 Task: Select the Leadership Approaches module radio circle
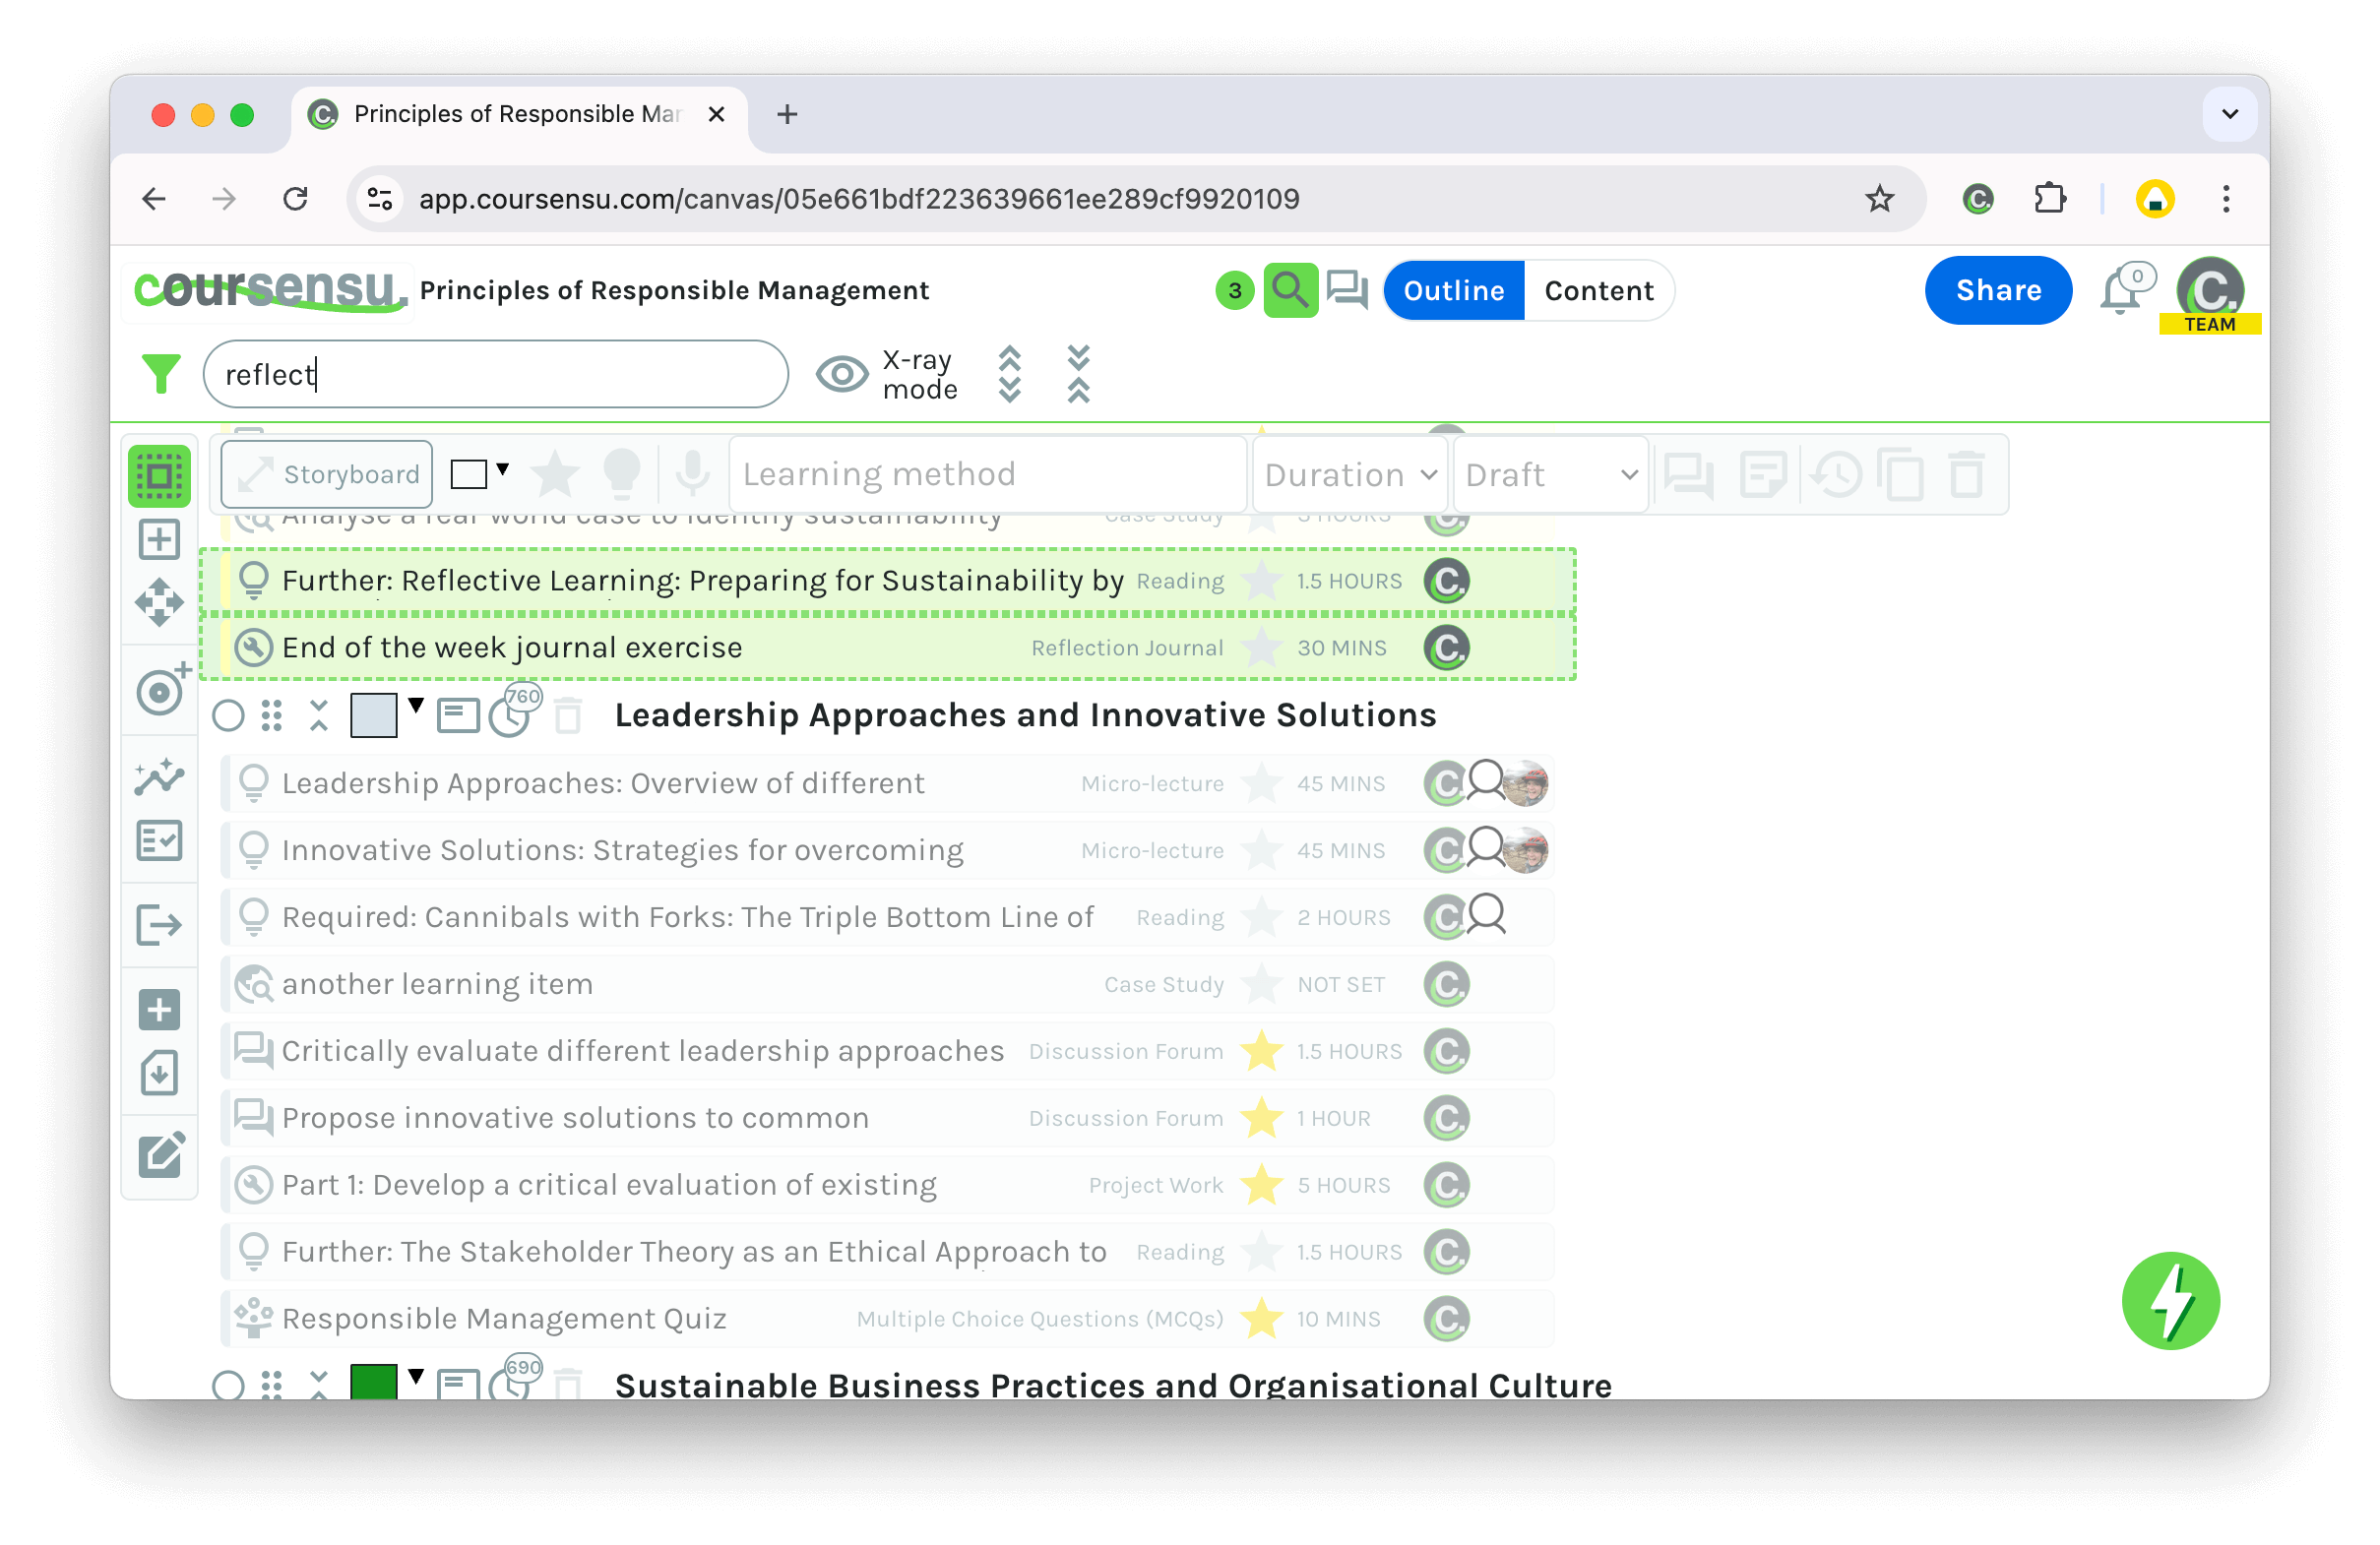tap(228, 715)
